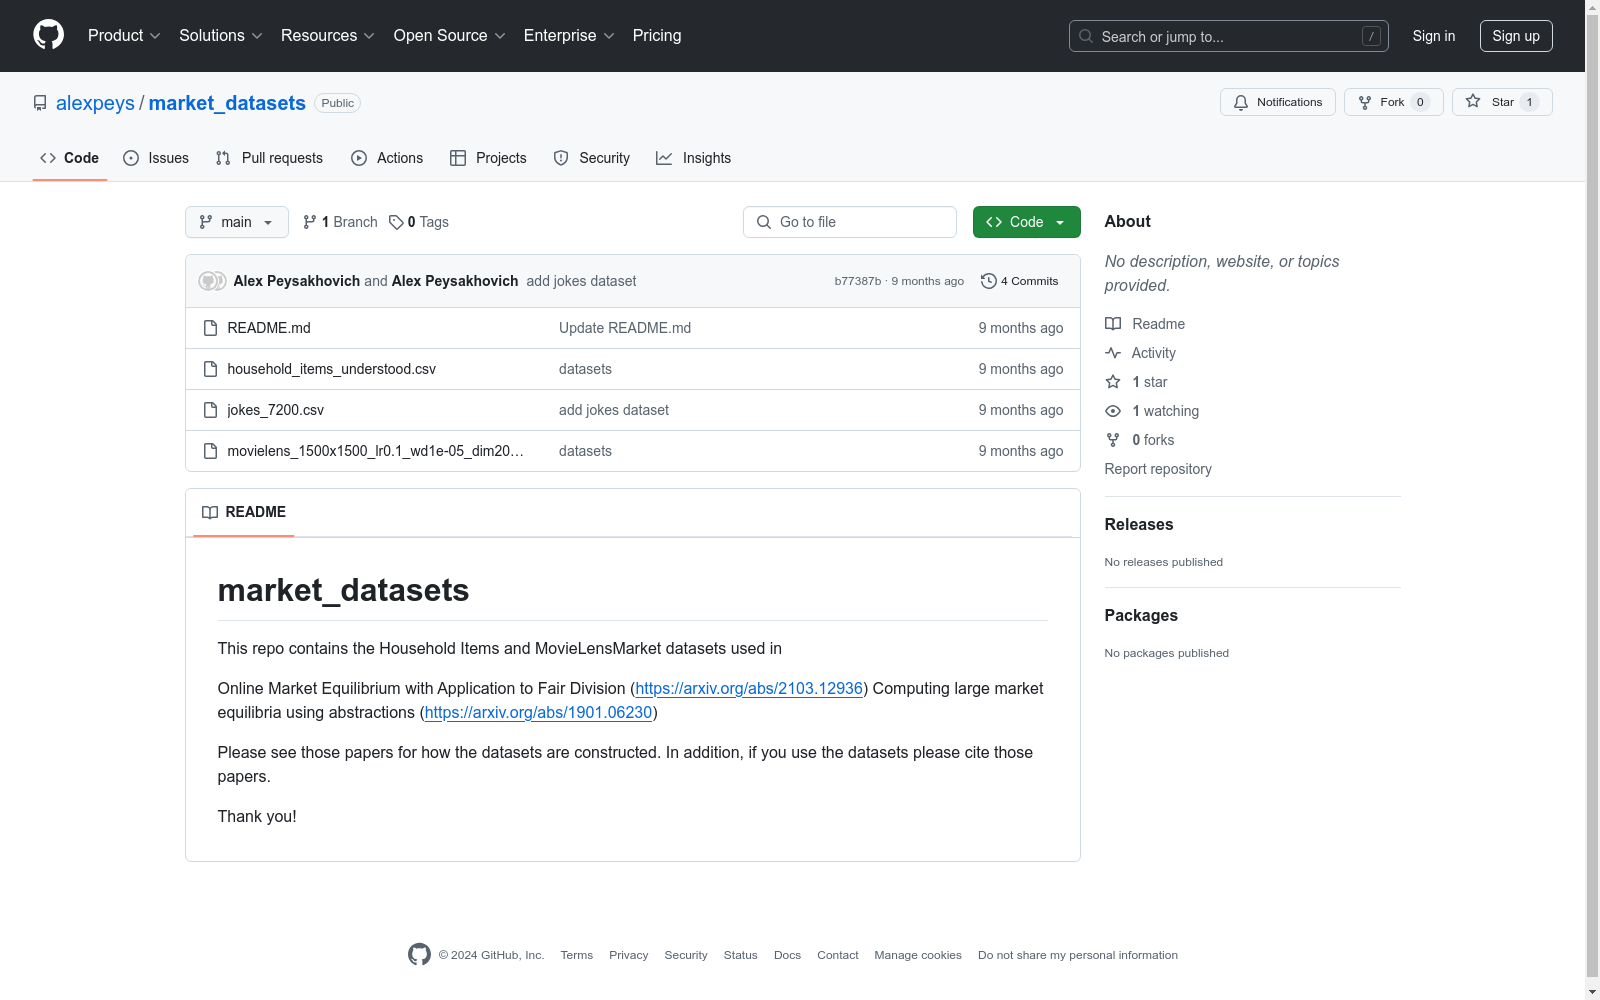Click the GitHub logo in header
Viewport: 1600px width, 1000px height.
[48, 35]
